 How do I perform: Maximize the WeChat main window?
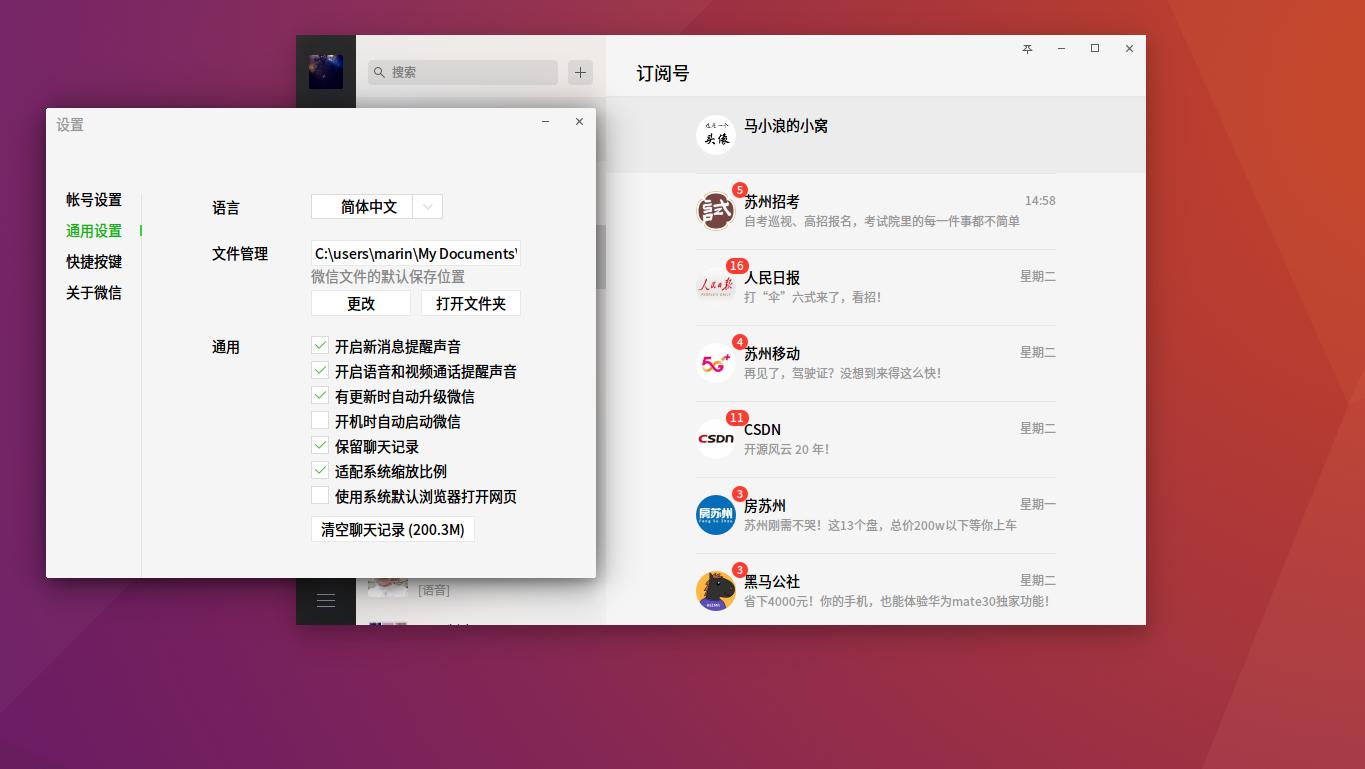[x=1095, y=49]
